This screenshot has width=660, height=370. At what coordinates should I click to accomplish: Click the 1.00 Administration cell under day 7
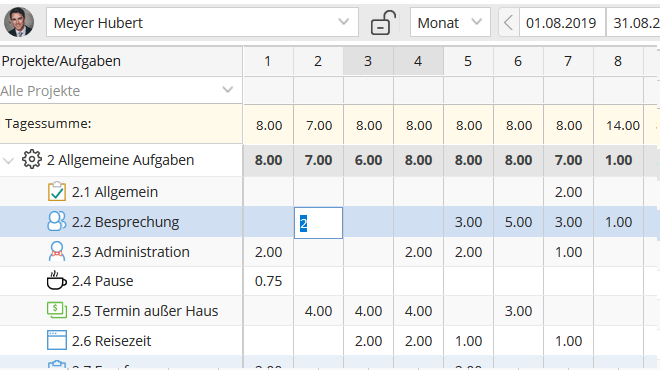click(569, 252)
